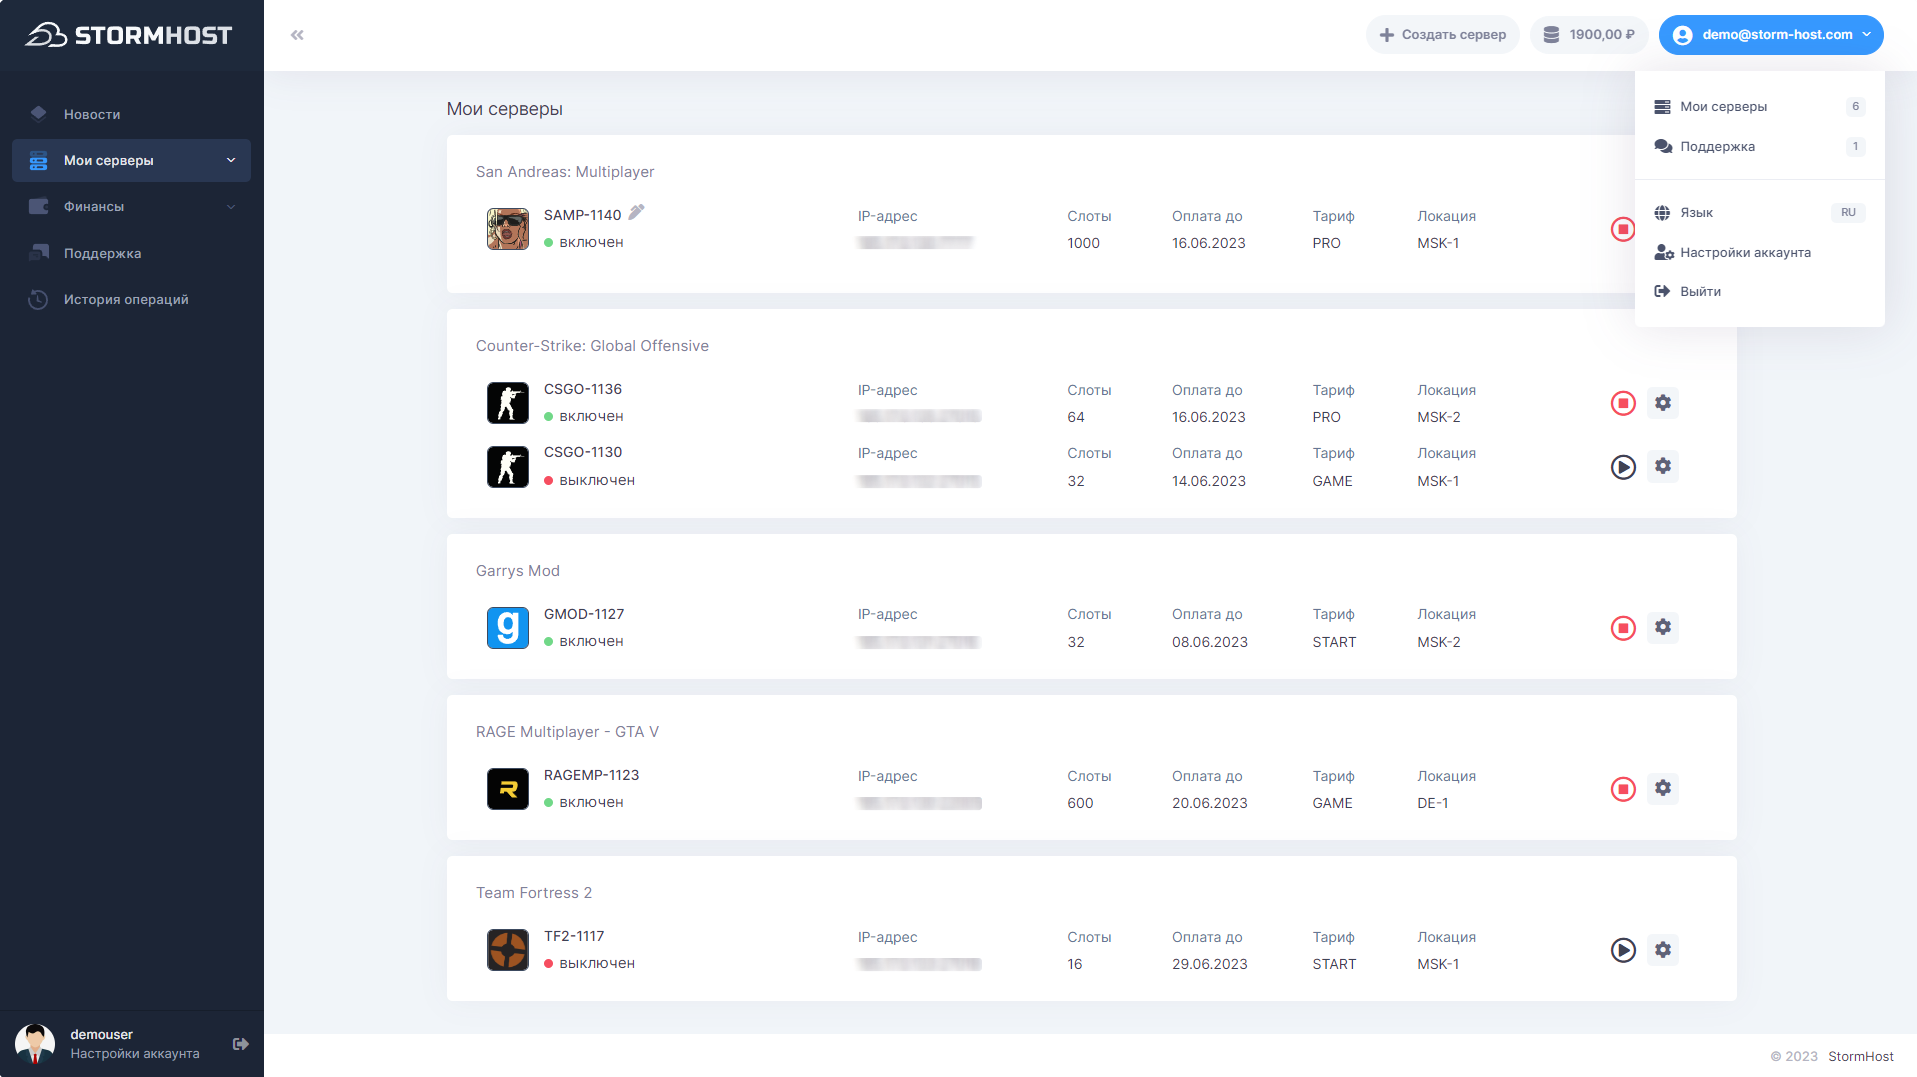Click the pencil icon next to SAMP-1140
Screen dimensions: 1917x1077
coord(636,212)
